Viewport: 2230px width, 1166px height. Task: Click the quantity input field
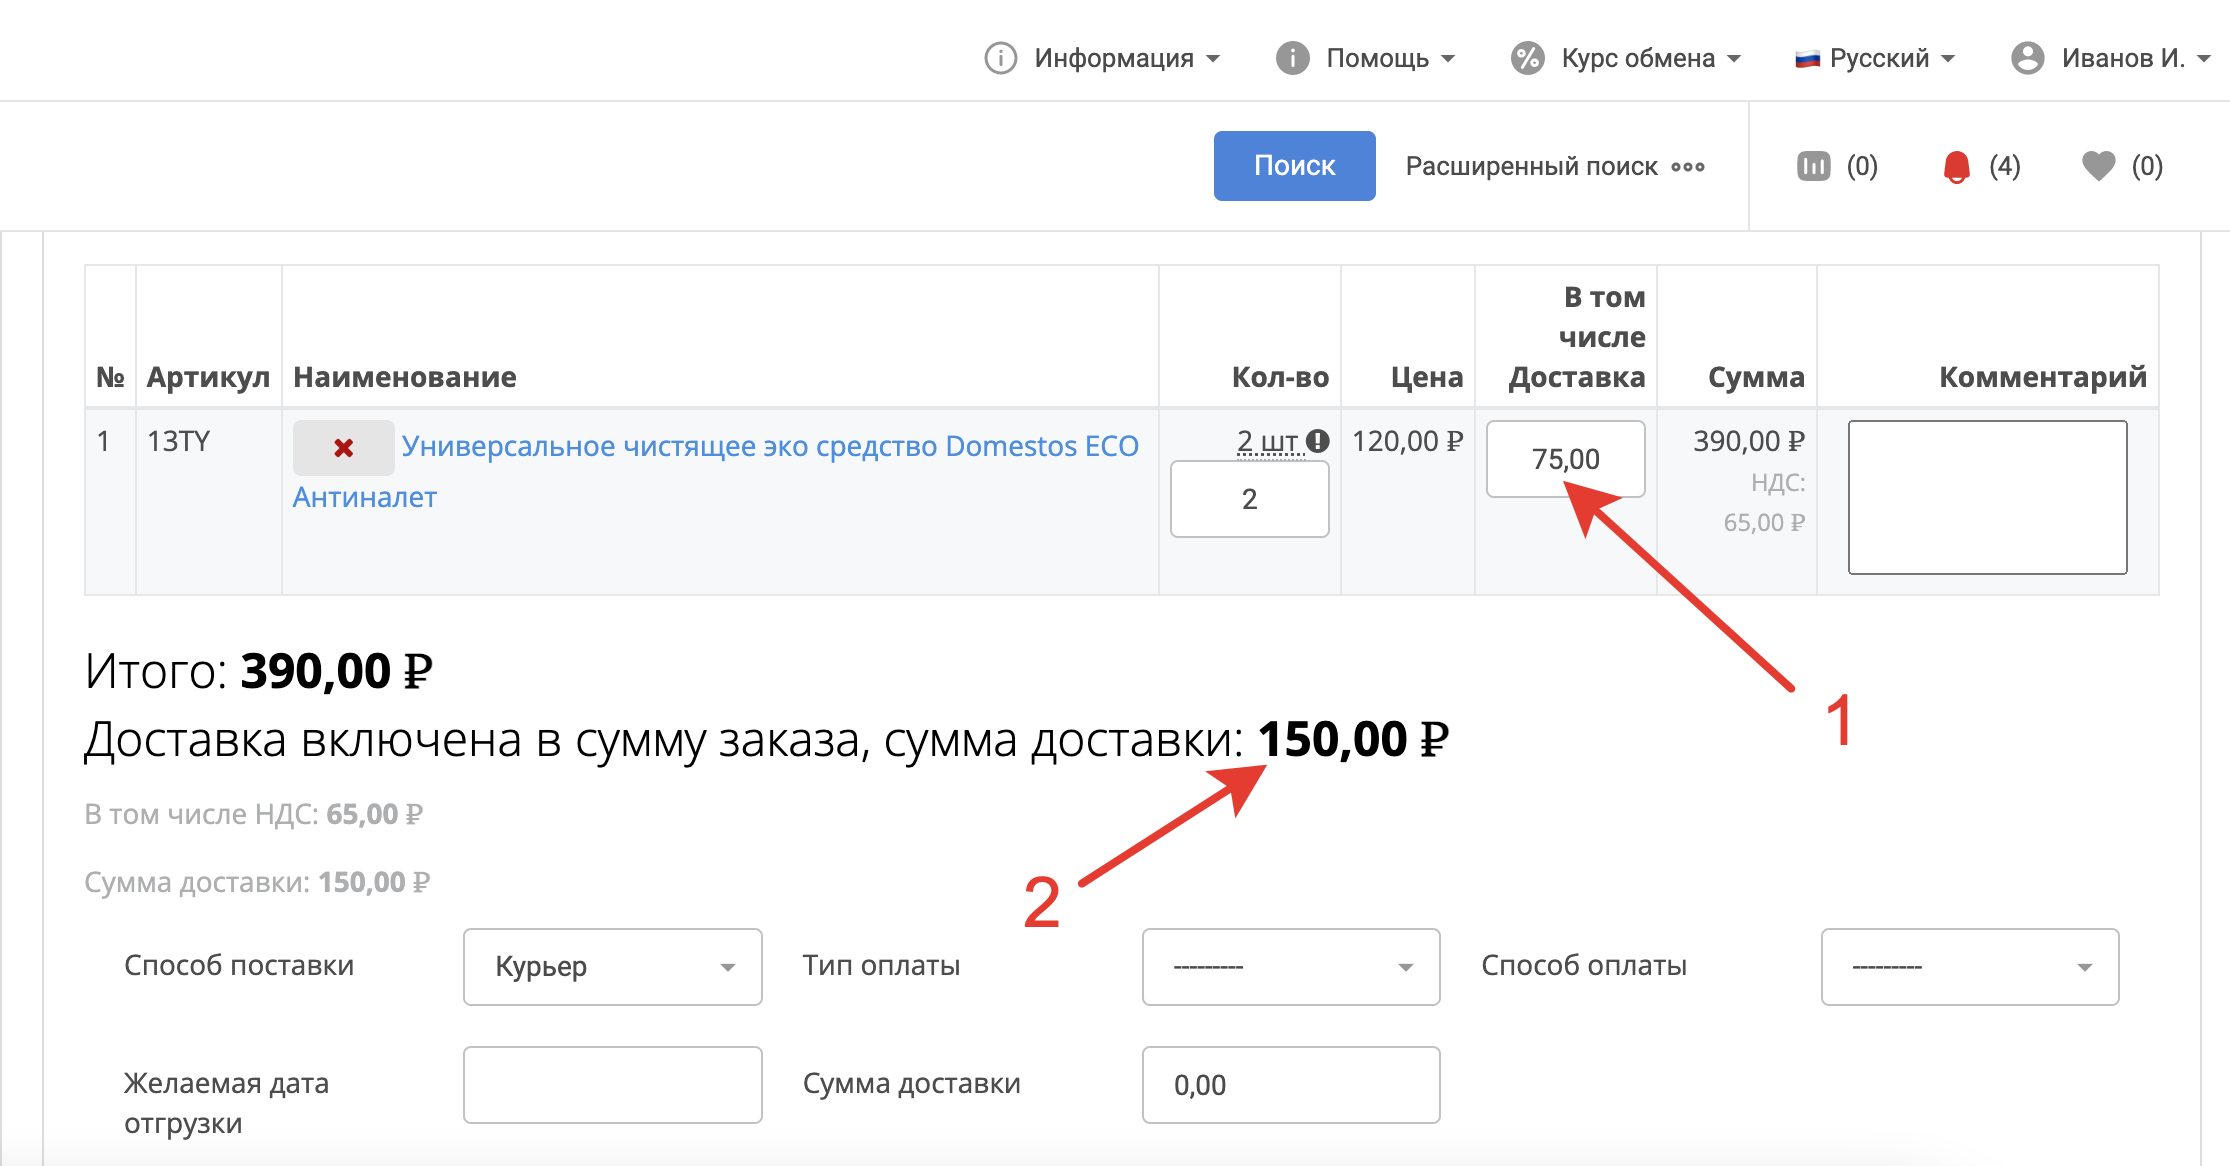[x=1249, y=499]
